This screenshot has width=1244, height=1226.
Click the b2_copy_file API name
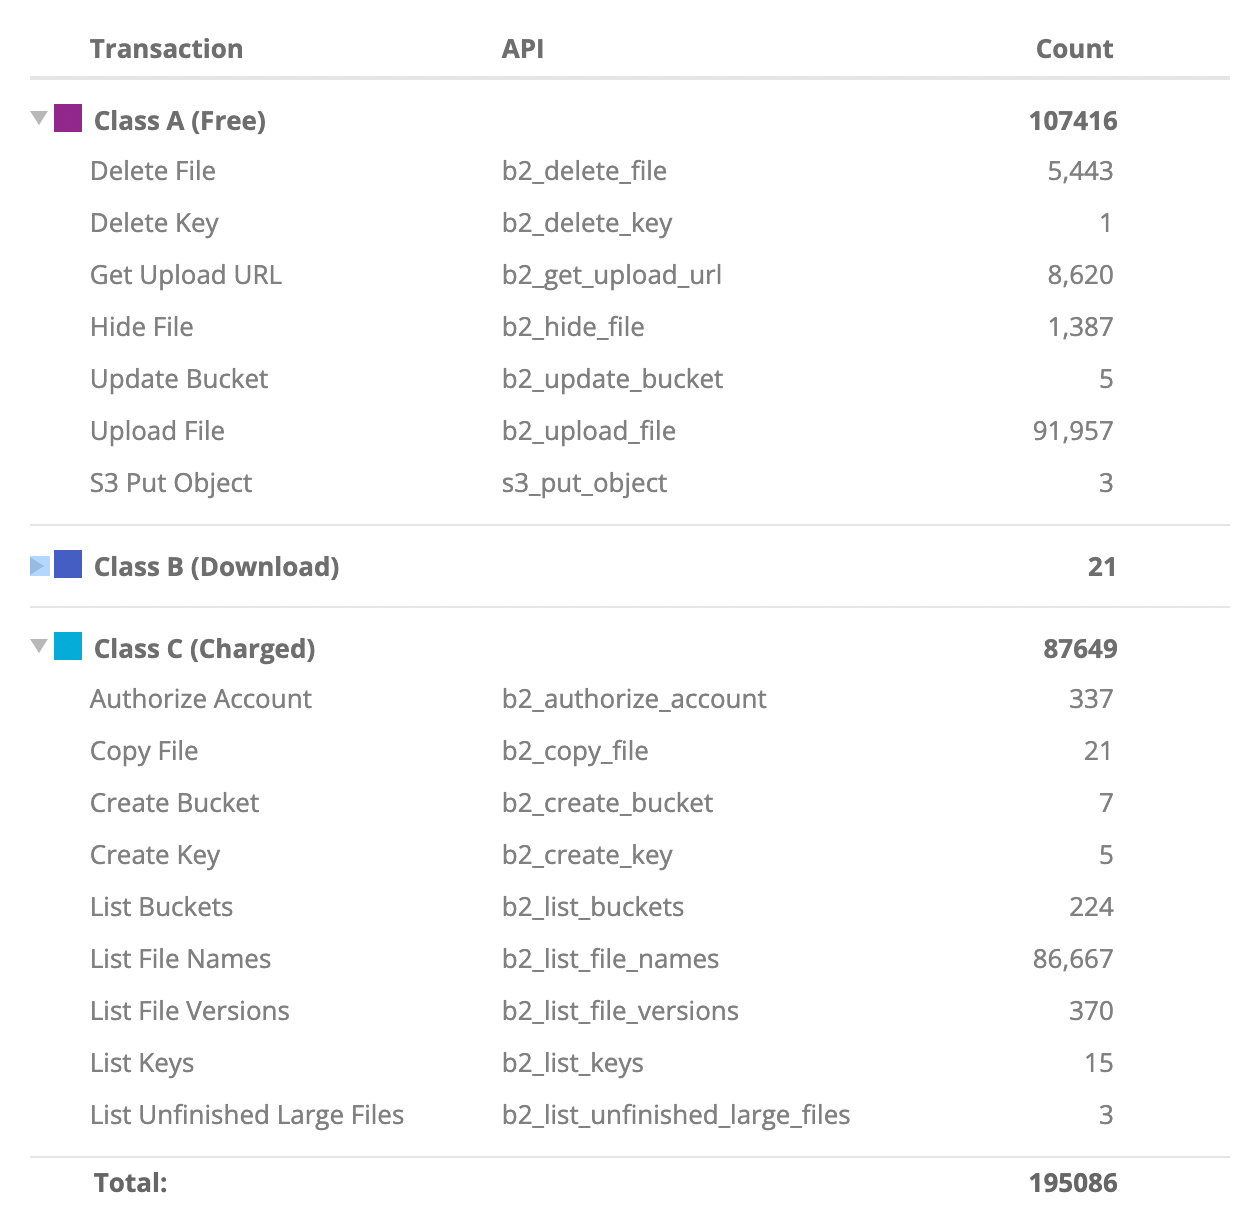pyautogui.click(x=575, y=751)
